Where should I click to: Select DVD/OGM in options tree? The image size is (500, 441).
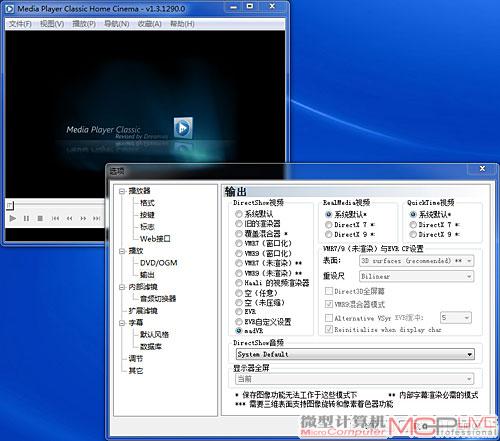(x=158, y=263)
